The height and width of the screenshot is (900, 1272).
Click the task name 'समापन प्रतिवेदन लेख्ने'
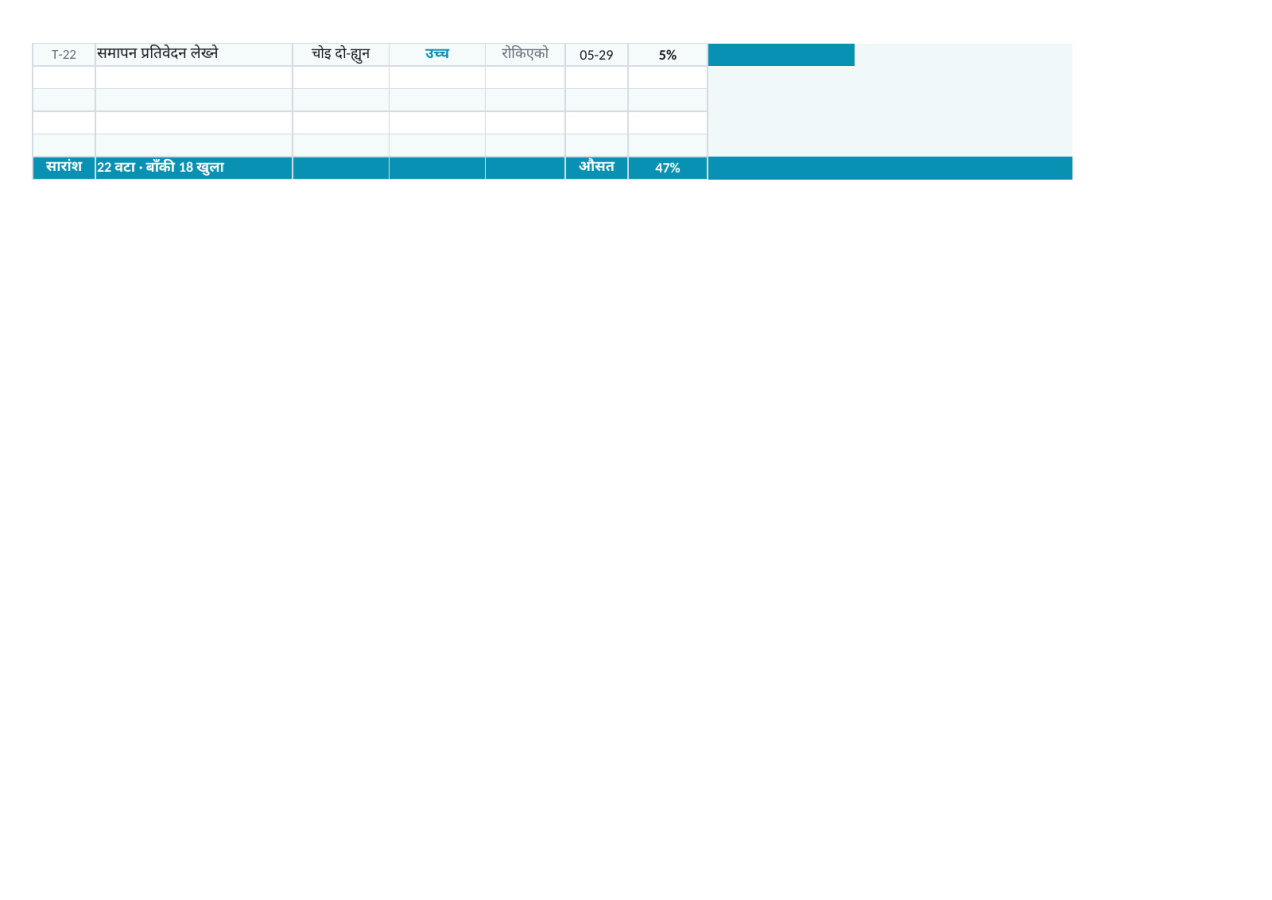tap(157, 54)
